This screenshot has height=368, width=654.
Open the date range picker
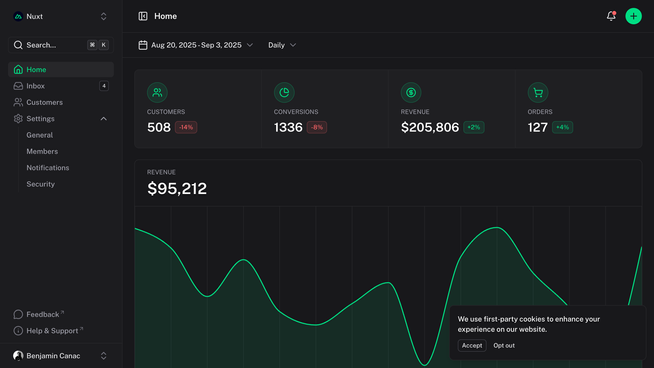coord(196,45)
